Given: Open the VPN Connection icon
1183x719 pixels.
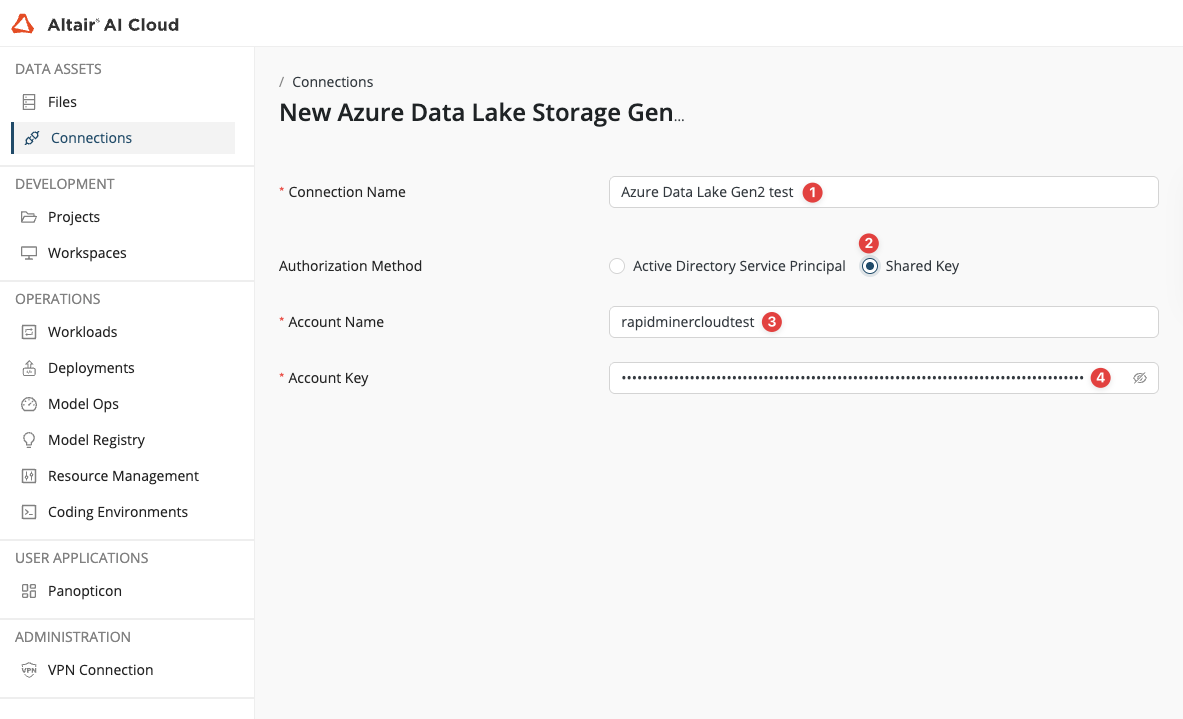Looking at the screenshot, I should coord(29,669).
